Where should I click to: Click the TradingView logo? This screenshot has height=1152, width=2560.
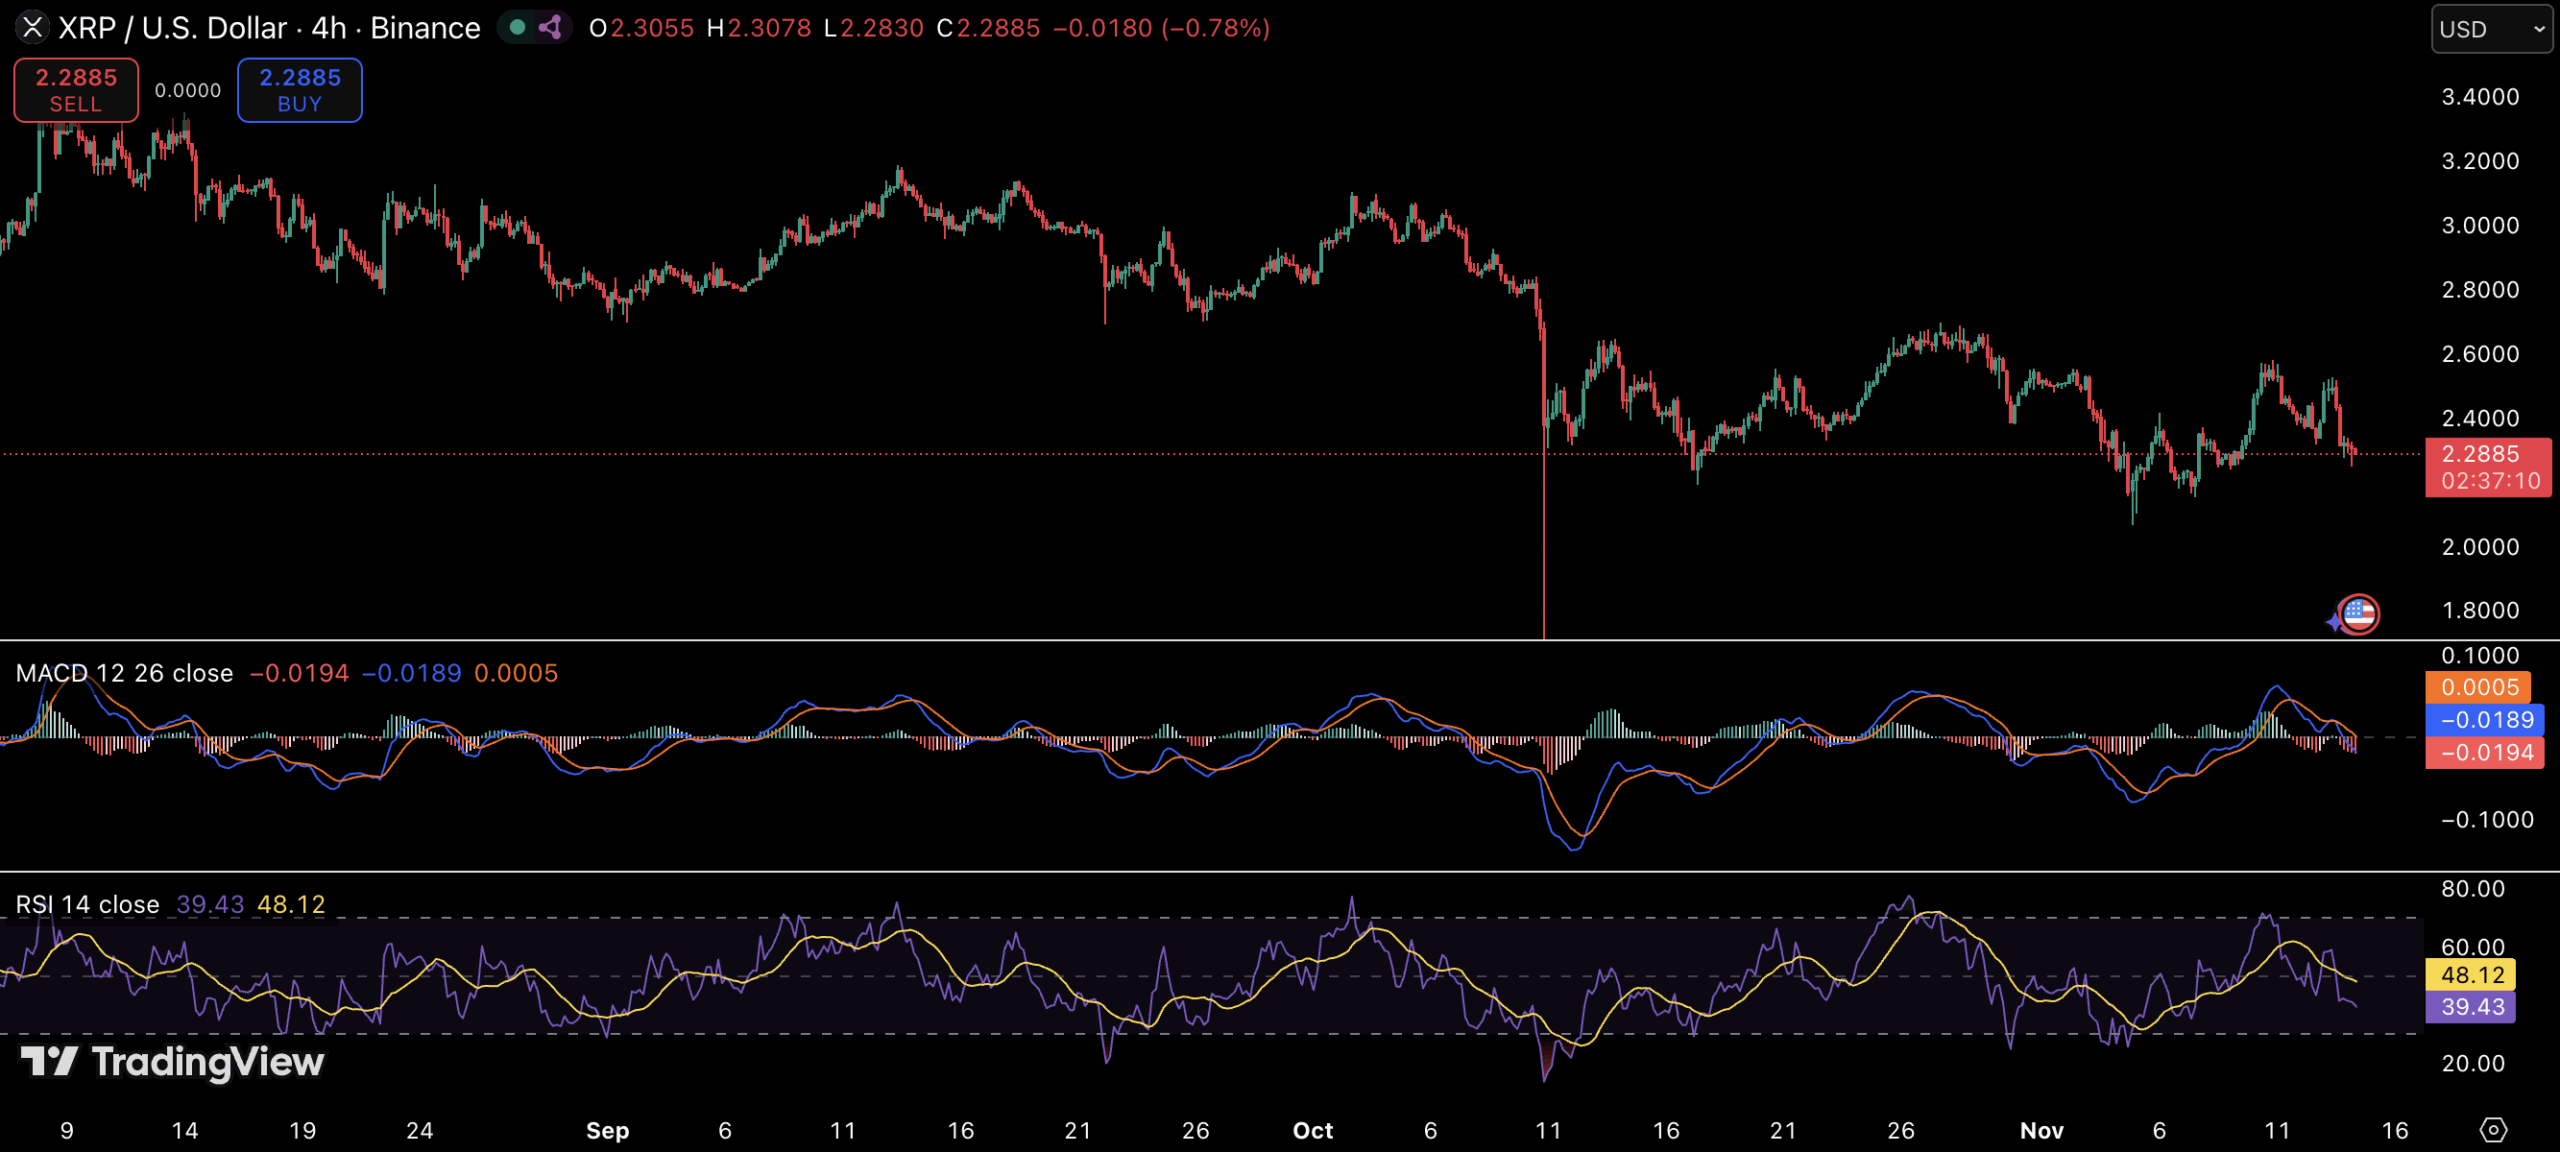point(172,1062)
